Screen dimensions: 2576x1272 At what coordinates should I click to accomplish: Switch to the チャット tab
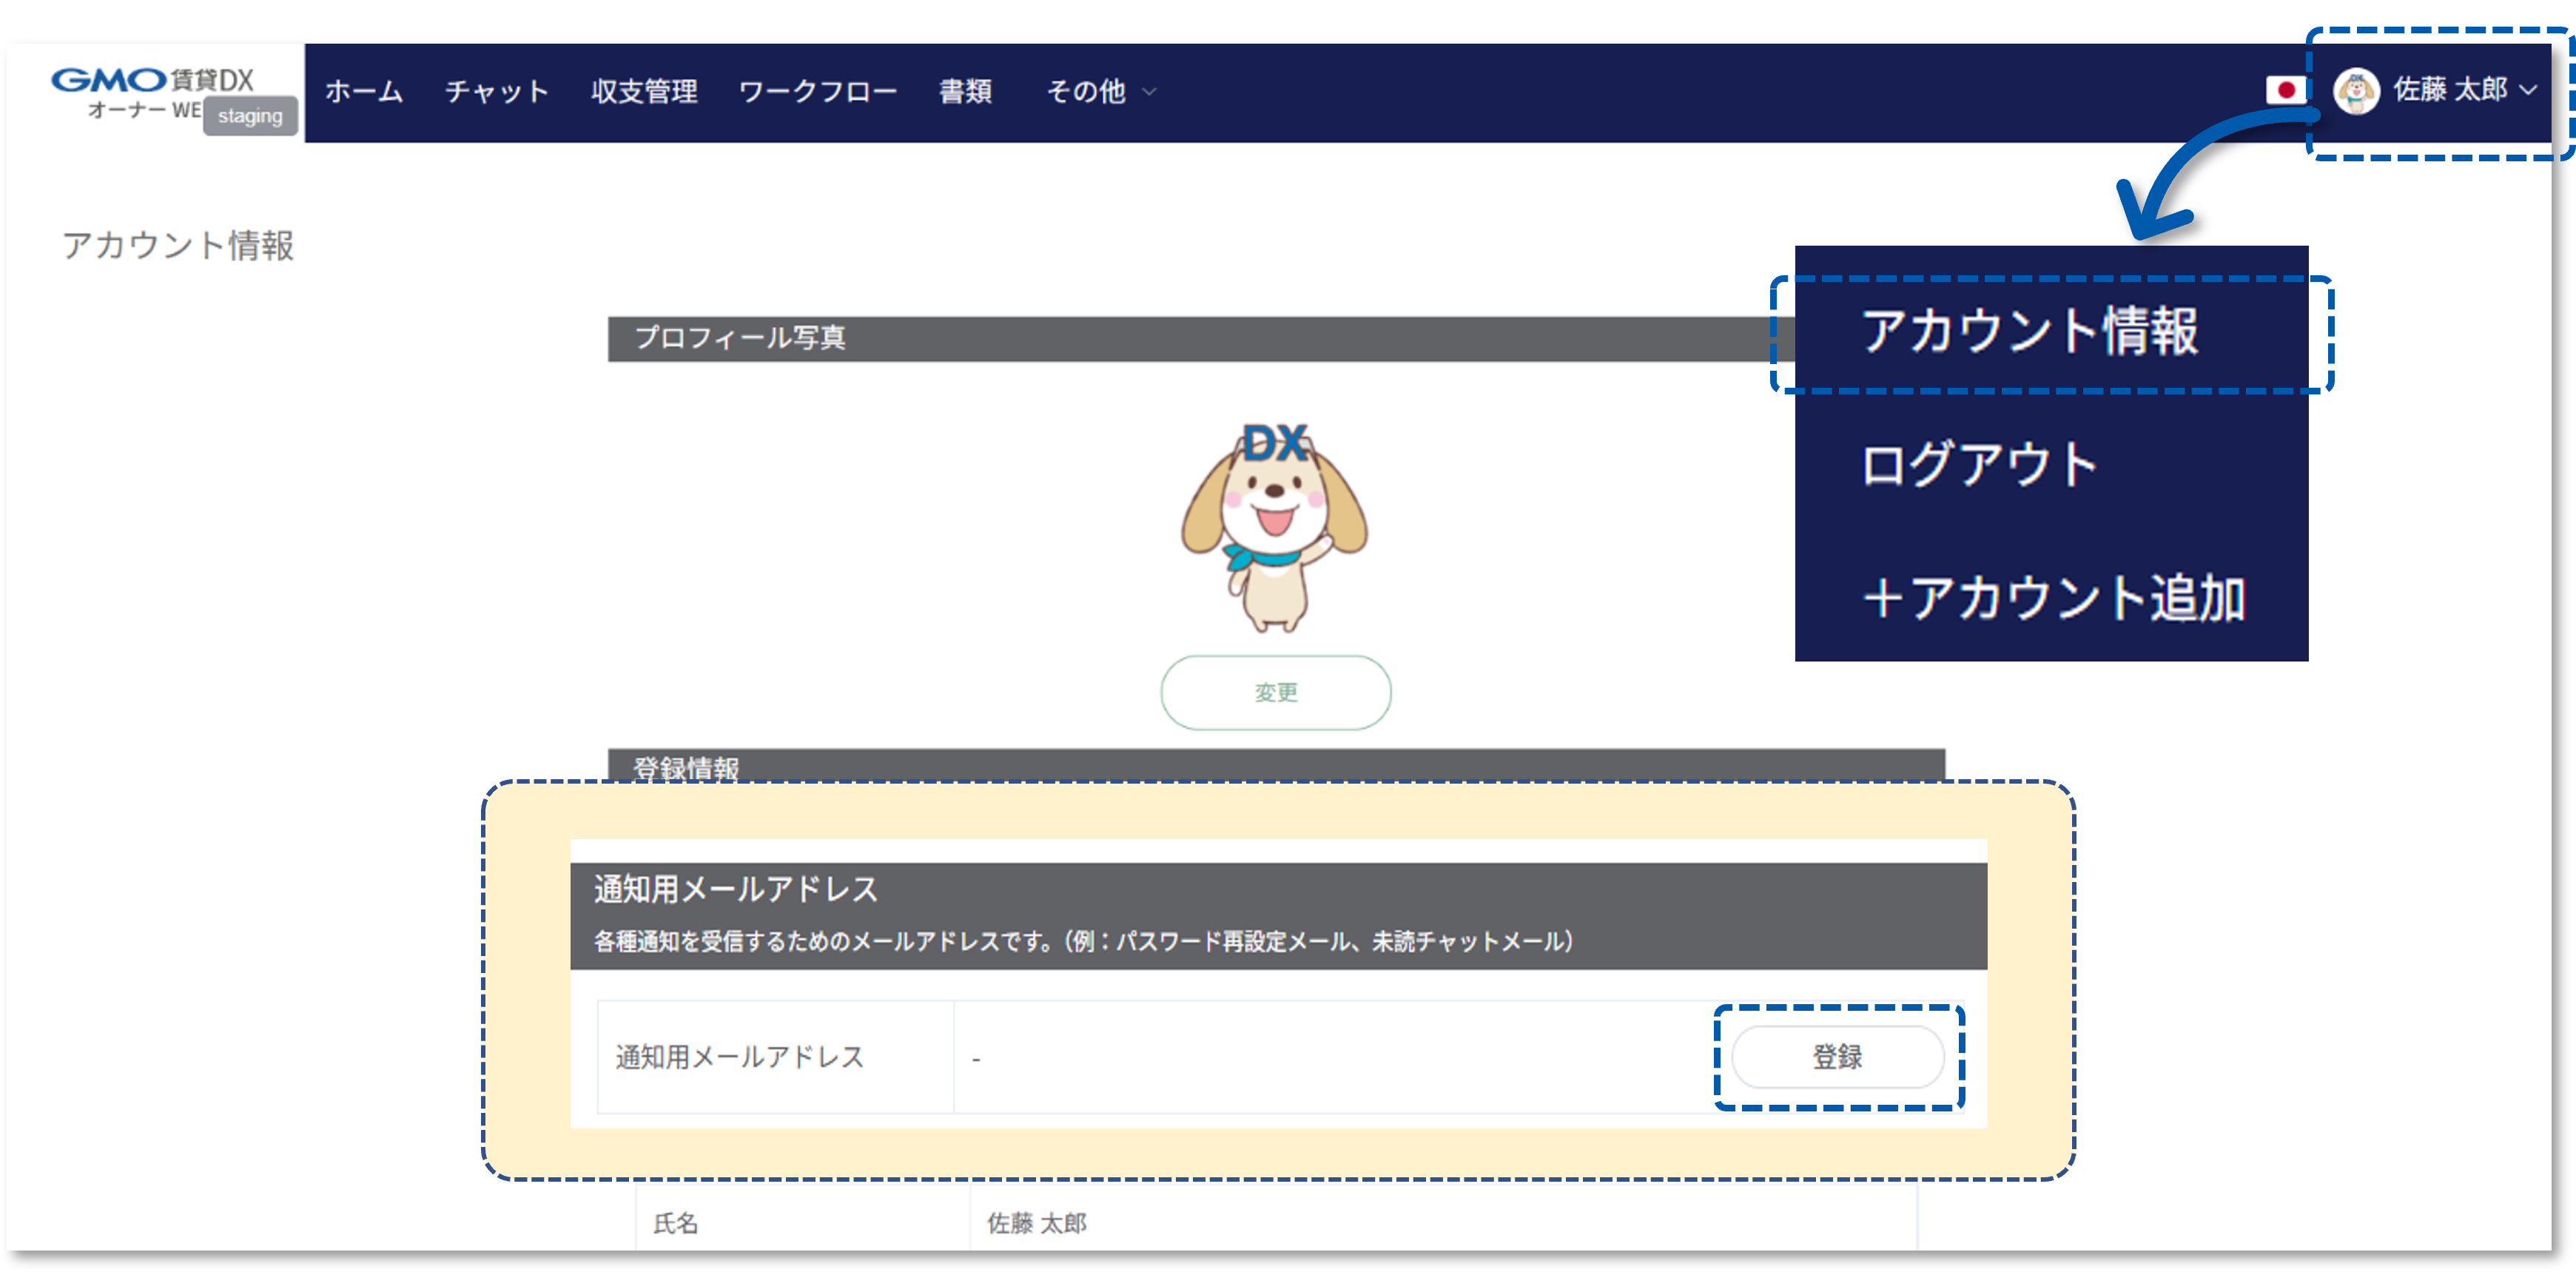(497, 92)
